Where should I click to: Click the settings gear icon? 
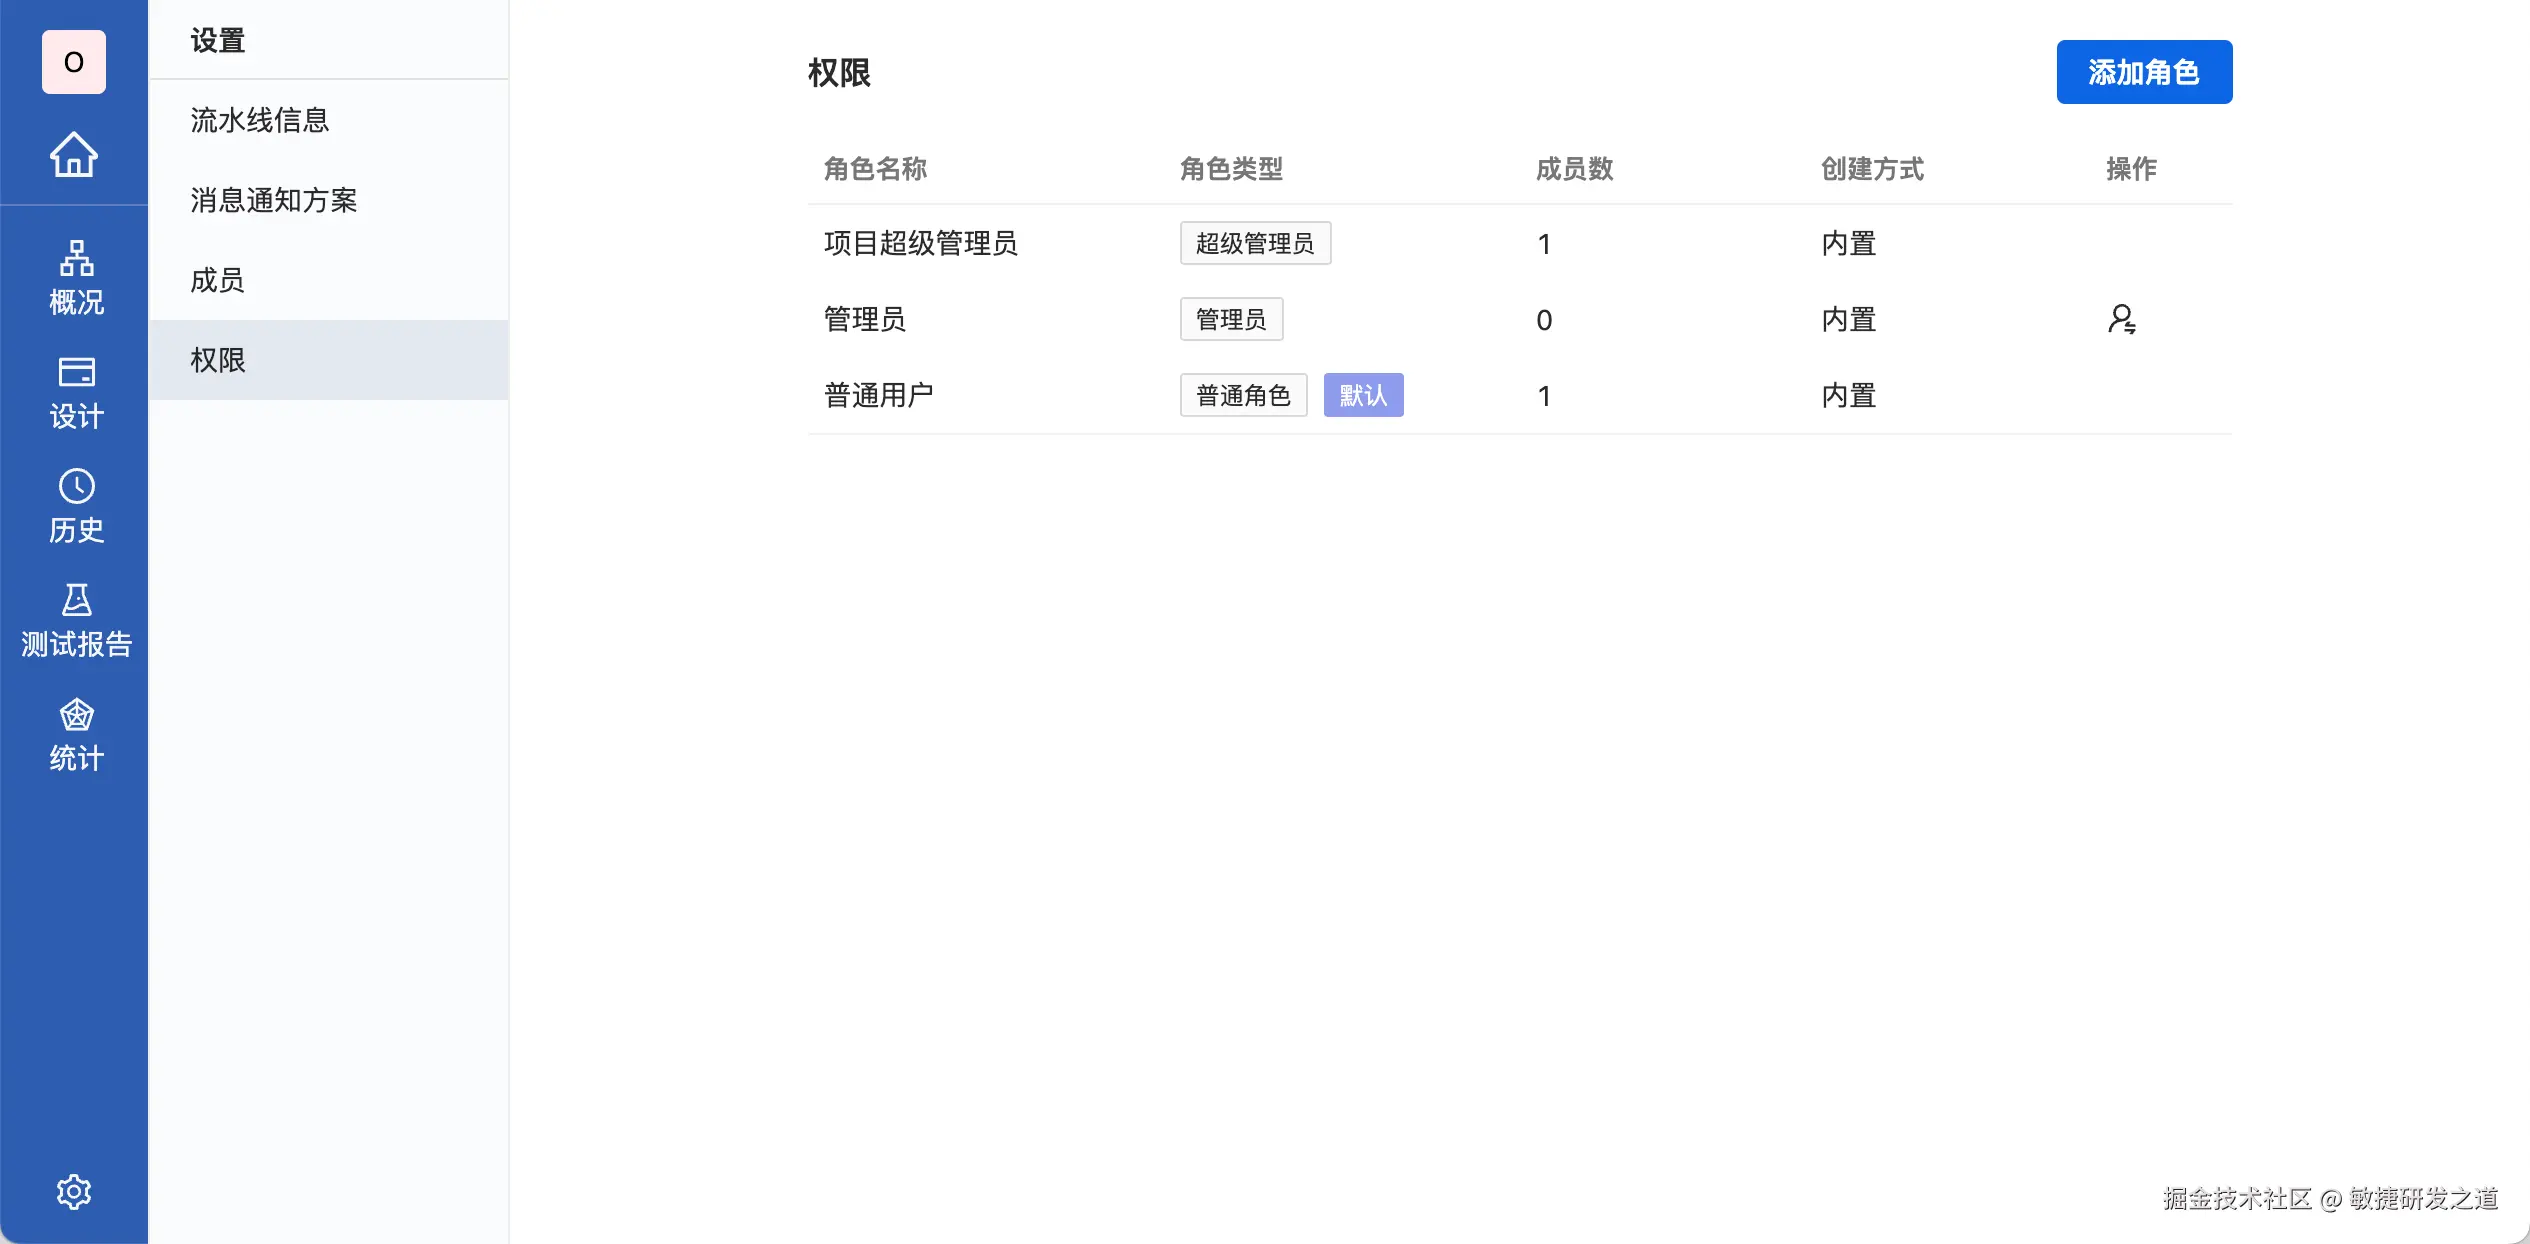[x=74, y=1191]
